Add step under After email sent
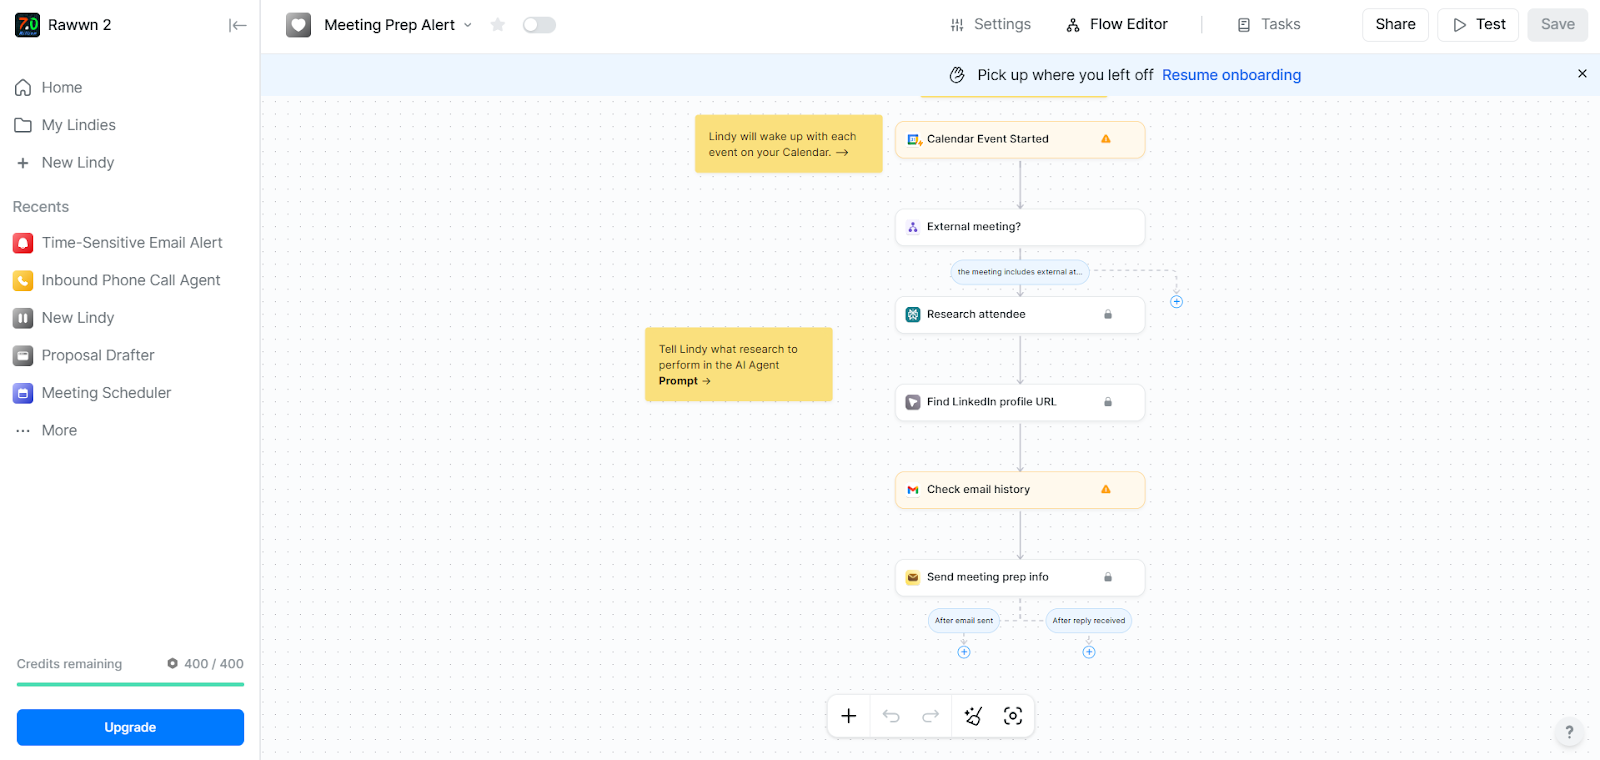This screenshot has width=1600, height=760. coord(964,652)
